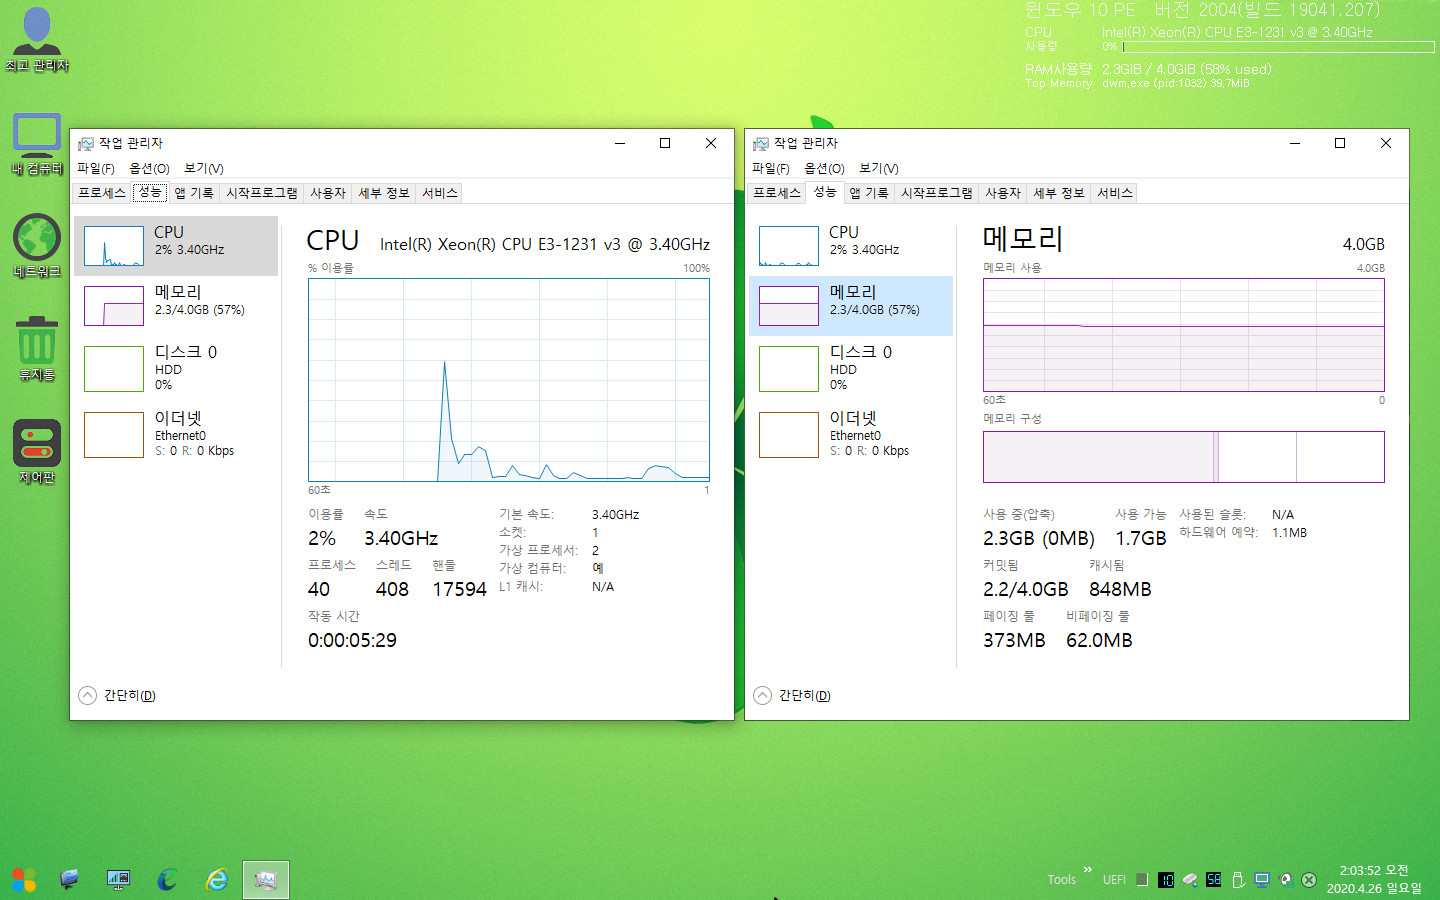Open the 내 컴퓨터 desktop icon
The height and width of the screenshot is (900, 1440).
coord(37,143)
